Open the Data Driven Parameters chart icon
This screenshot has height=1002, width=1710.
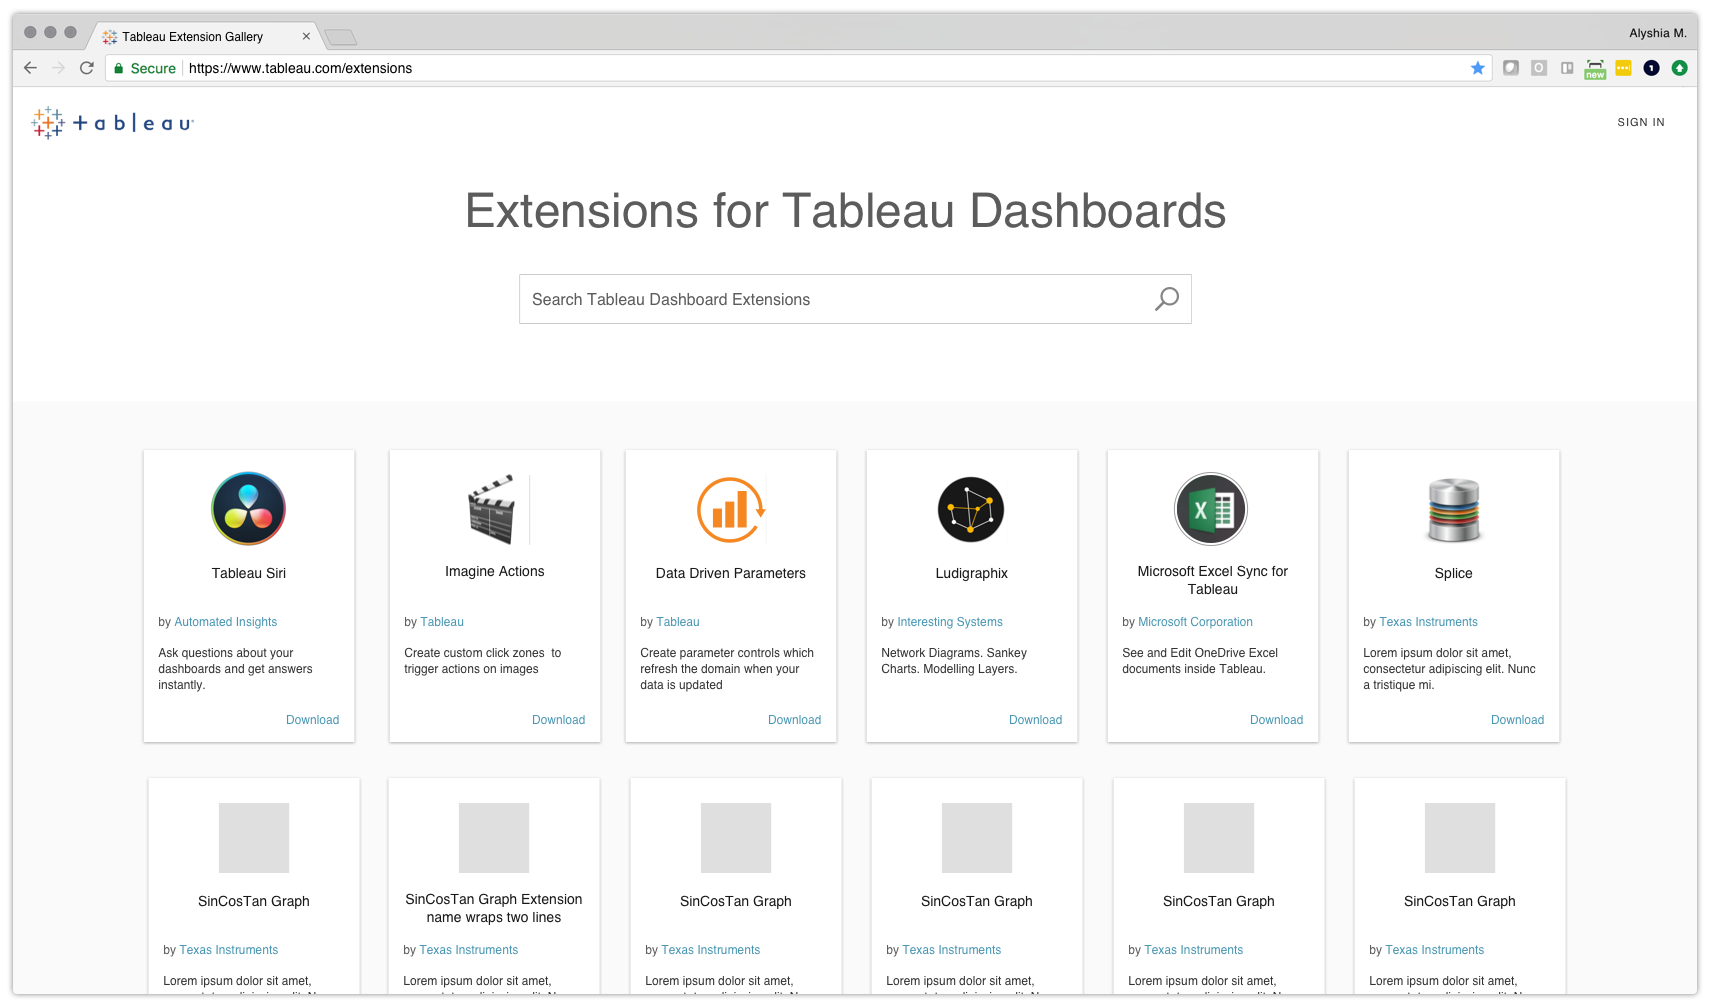pos(731,510)
